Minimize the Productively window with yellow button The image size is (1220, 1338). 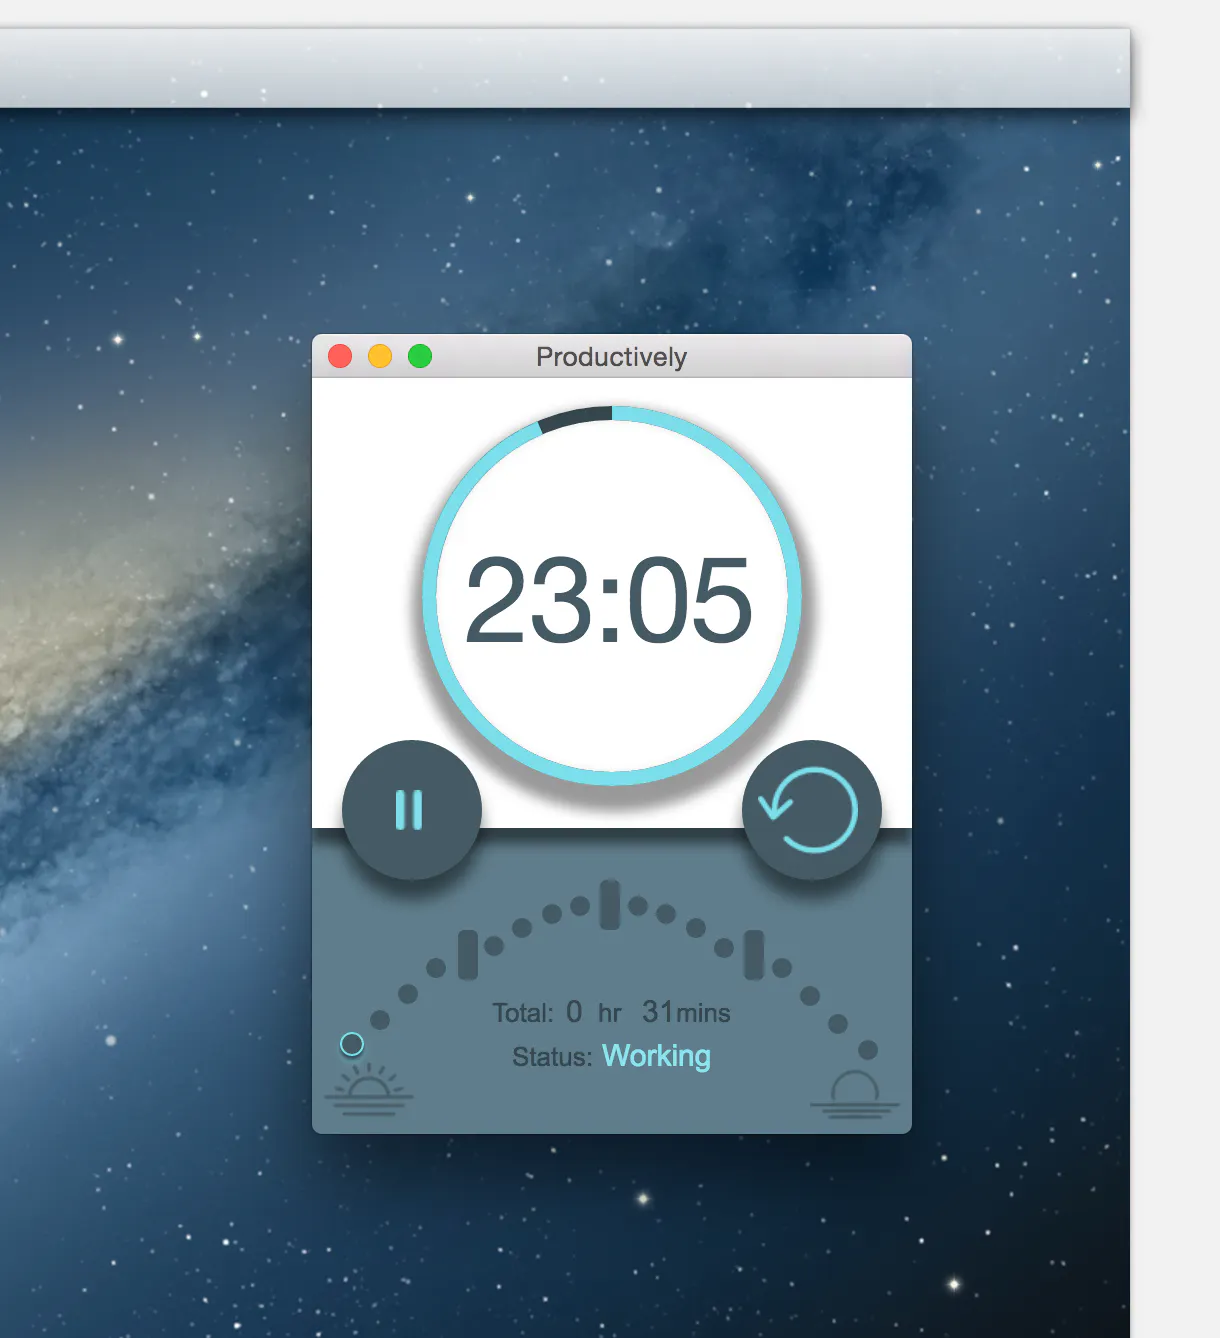380,356
